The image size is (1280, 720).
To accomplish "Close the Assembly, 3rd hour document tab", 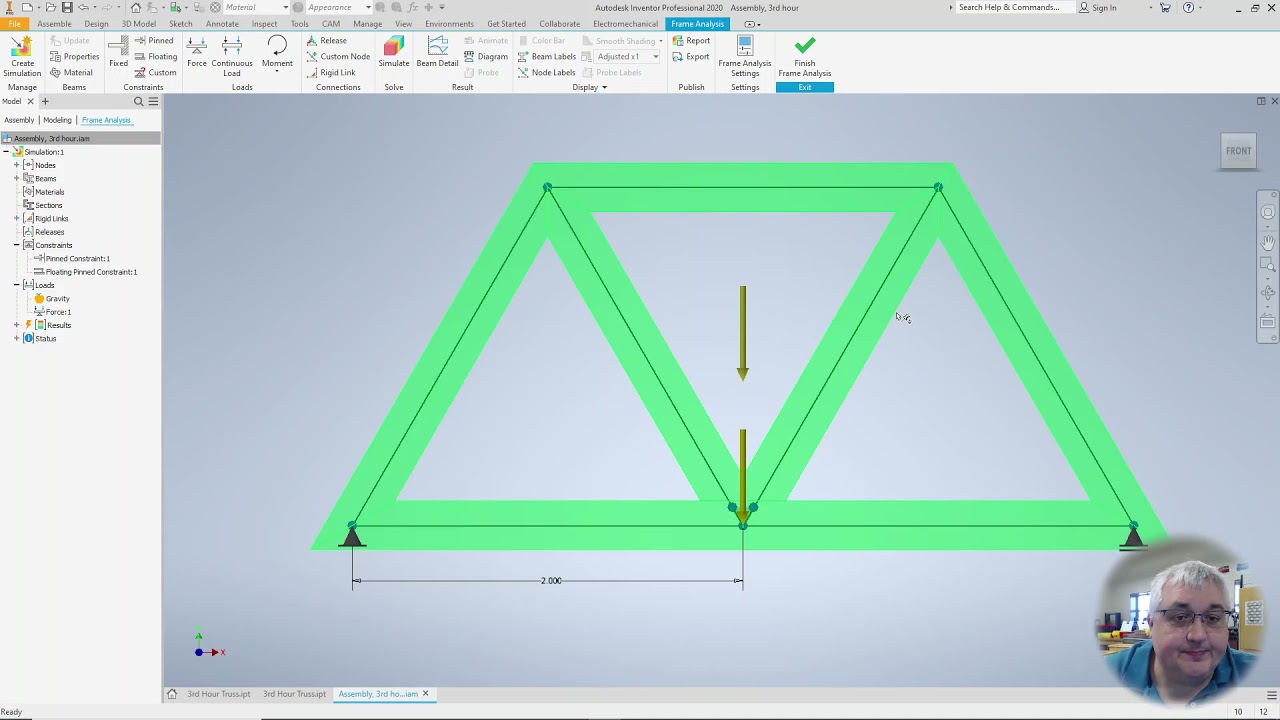I will coord(425,694).
